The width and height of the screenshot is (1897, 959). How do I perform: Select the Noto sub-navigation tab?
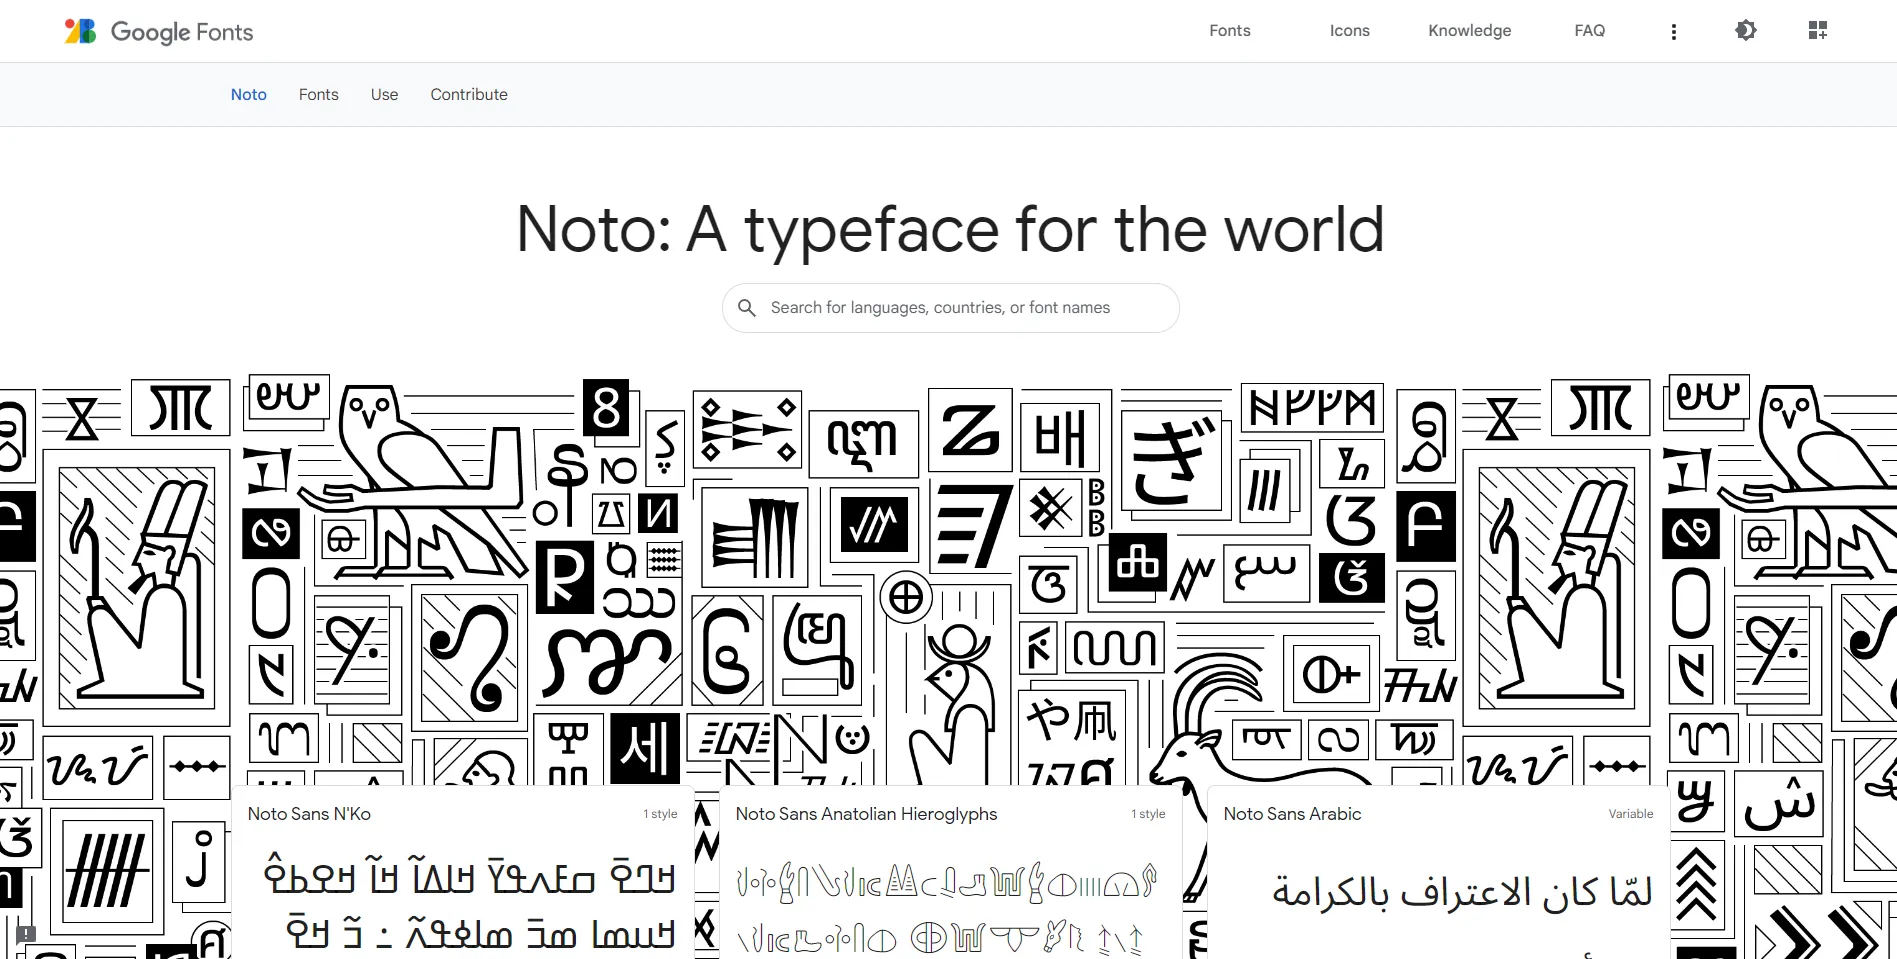[x=248, y=95]
